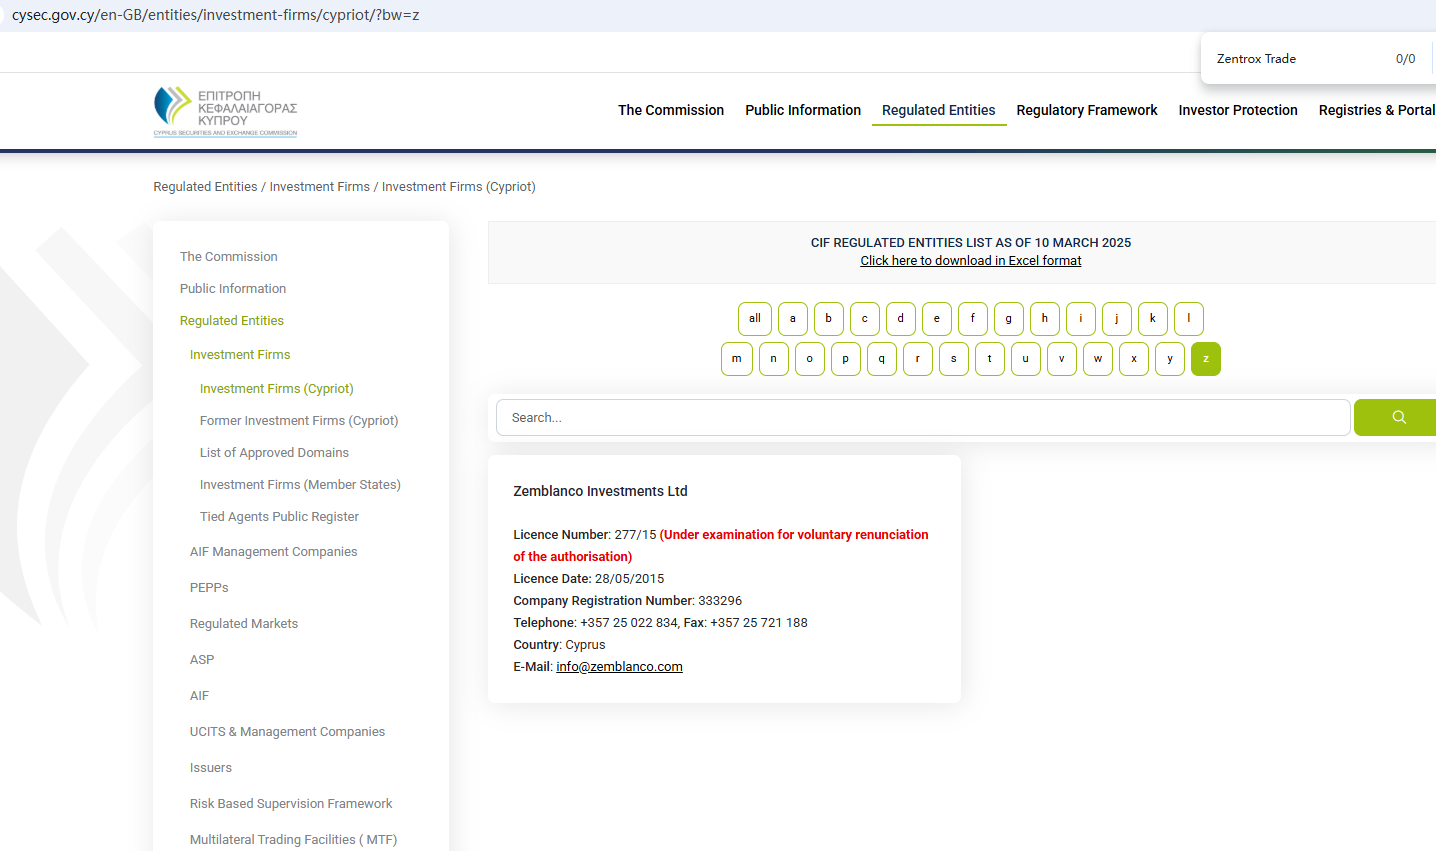This screenshot has width=1436, height=851.
Task: Open Regulated Entities top menu
Action: click(939, 110)
